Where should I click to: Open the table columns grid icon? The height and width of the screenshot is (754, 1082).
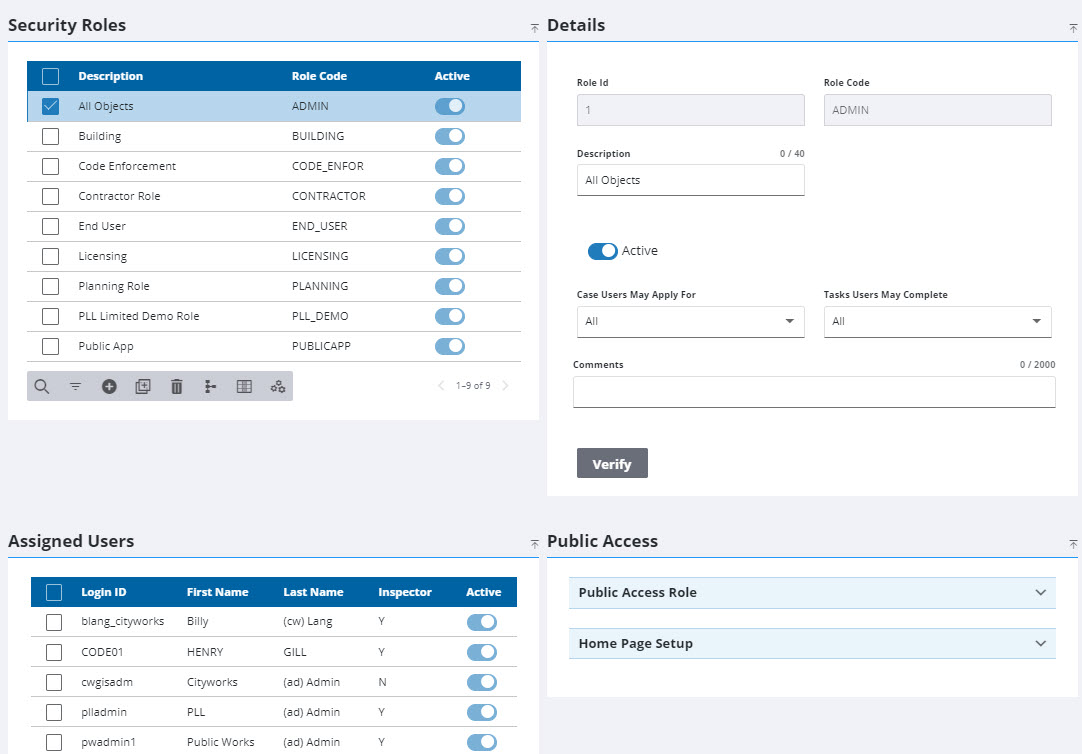tap(244, 386)
